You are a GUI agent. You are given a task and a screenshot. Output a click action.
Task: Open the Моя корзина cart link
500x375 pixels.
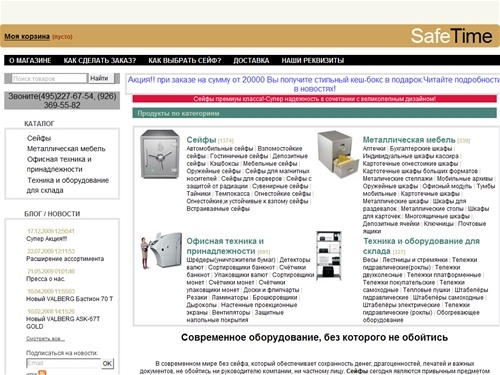click(x=27, y=37)
